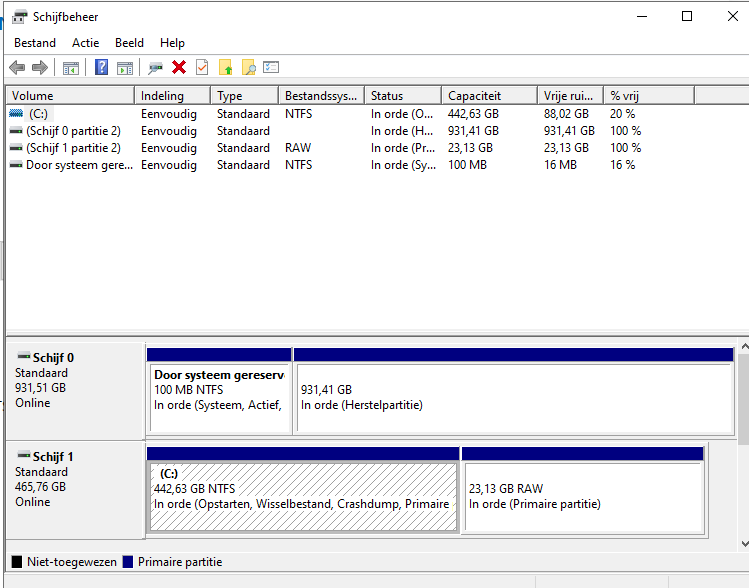This screenshot has width=749, height=588.
Task: Select the (C:) 442,63 GB NTFS partition block
Action: [303, 490]
